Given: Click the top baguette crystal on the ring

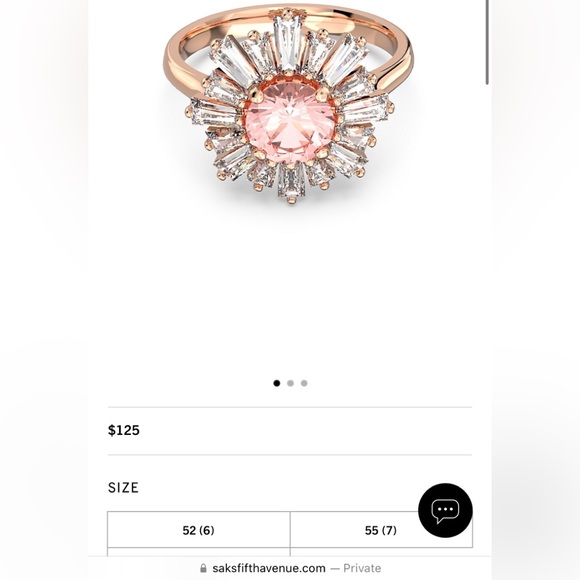Looking at the screenshot, I should pos(287,41).
